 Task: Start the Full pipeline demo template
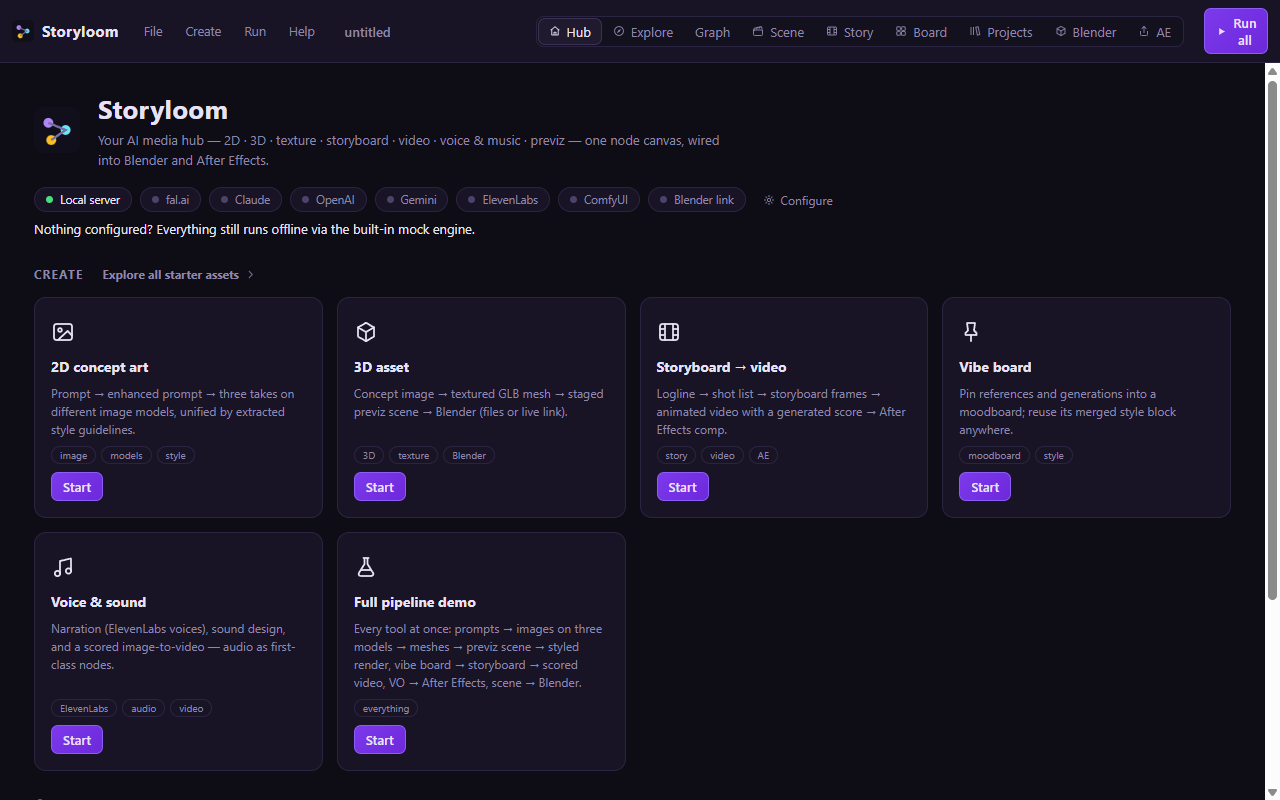tap(380, 740)
